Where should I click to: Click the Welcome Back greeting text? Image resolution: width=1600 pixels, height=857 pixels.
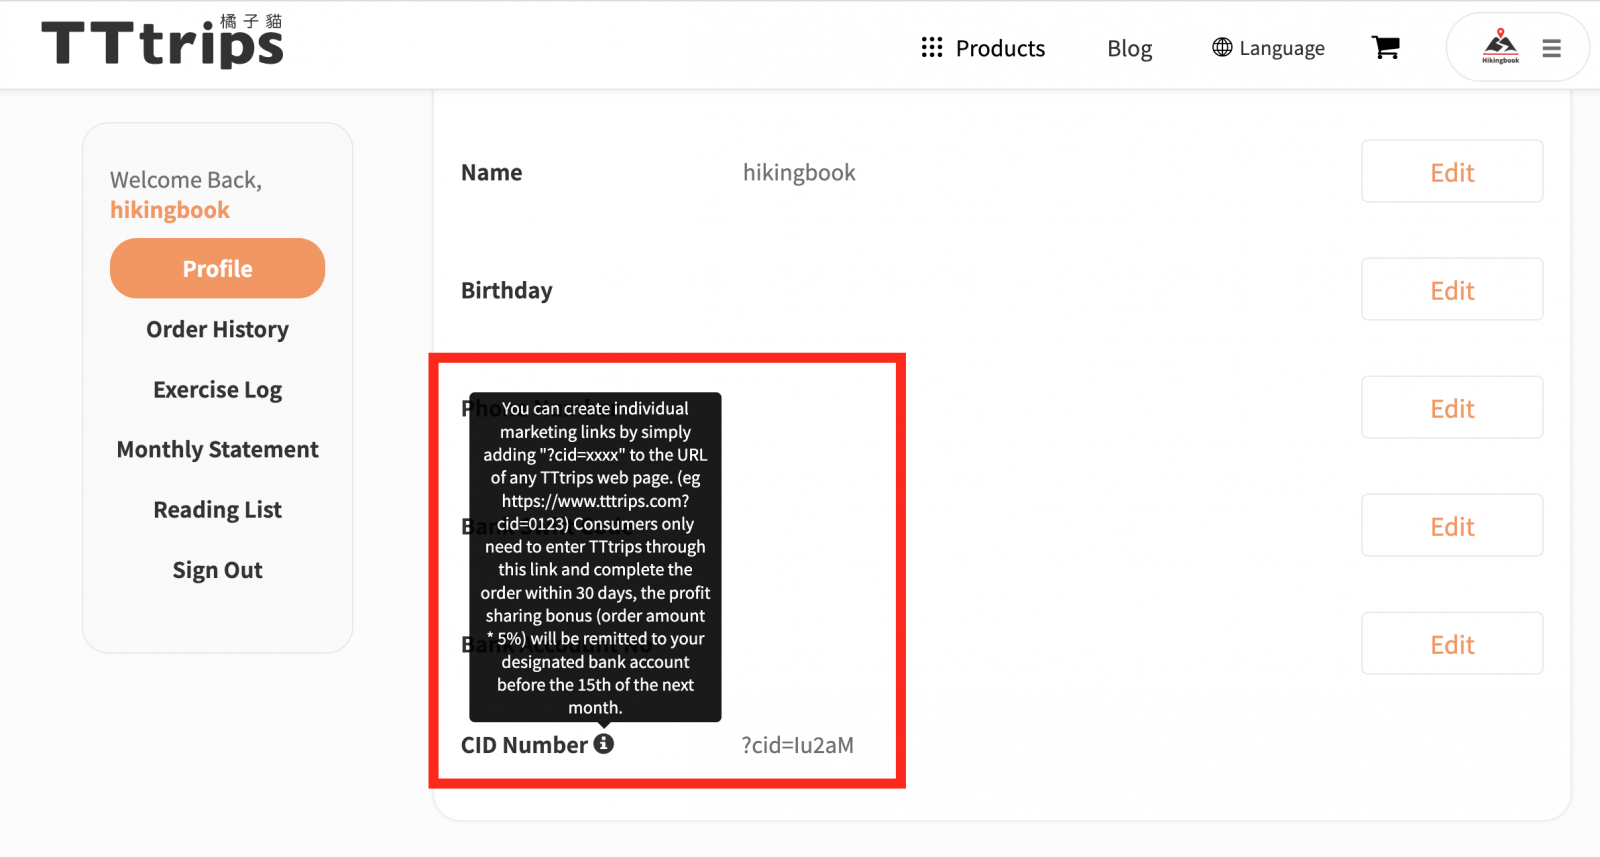(186, 180)
